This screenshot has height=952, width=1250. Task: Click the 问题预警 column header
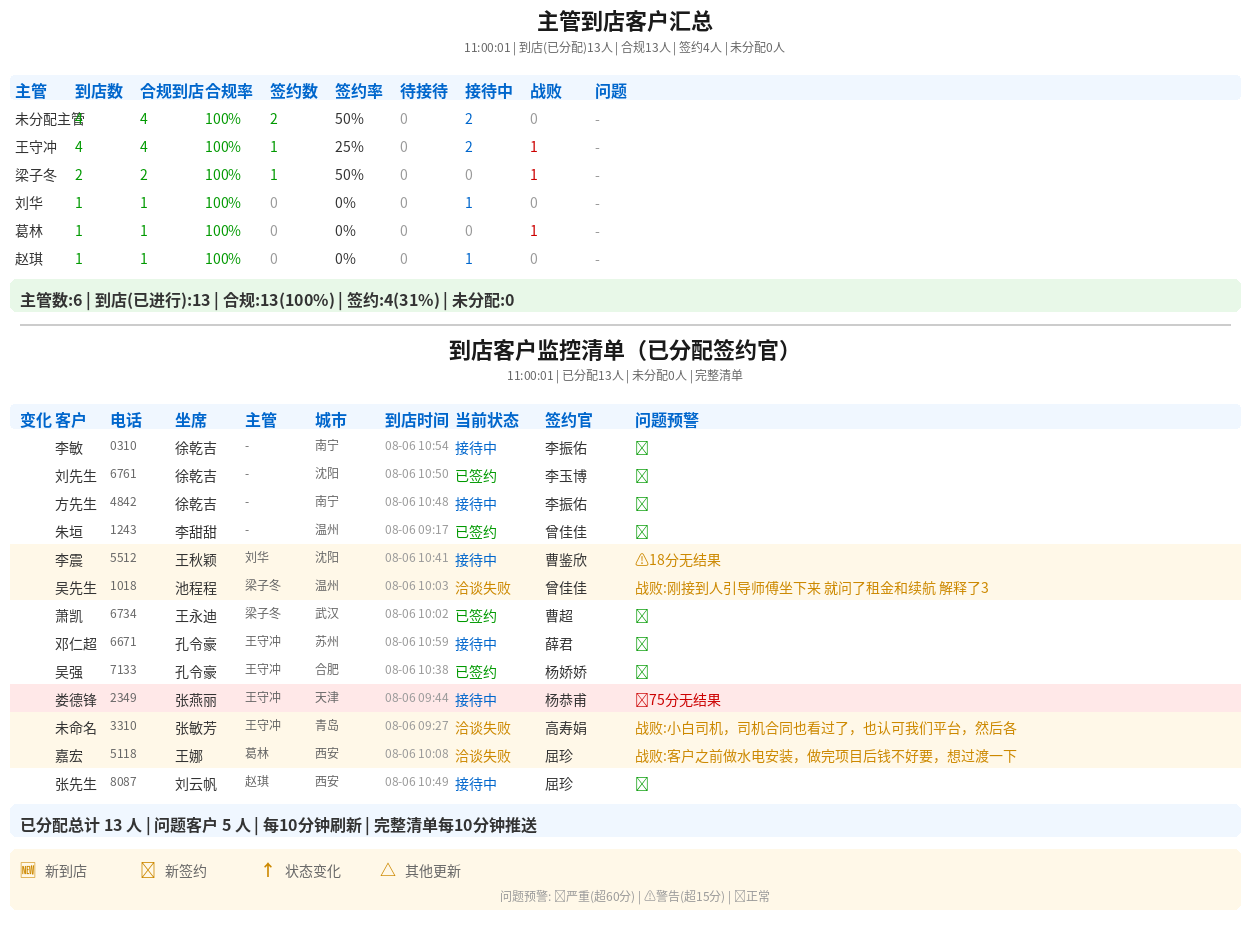click(x=667, y=420)
